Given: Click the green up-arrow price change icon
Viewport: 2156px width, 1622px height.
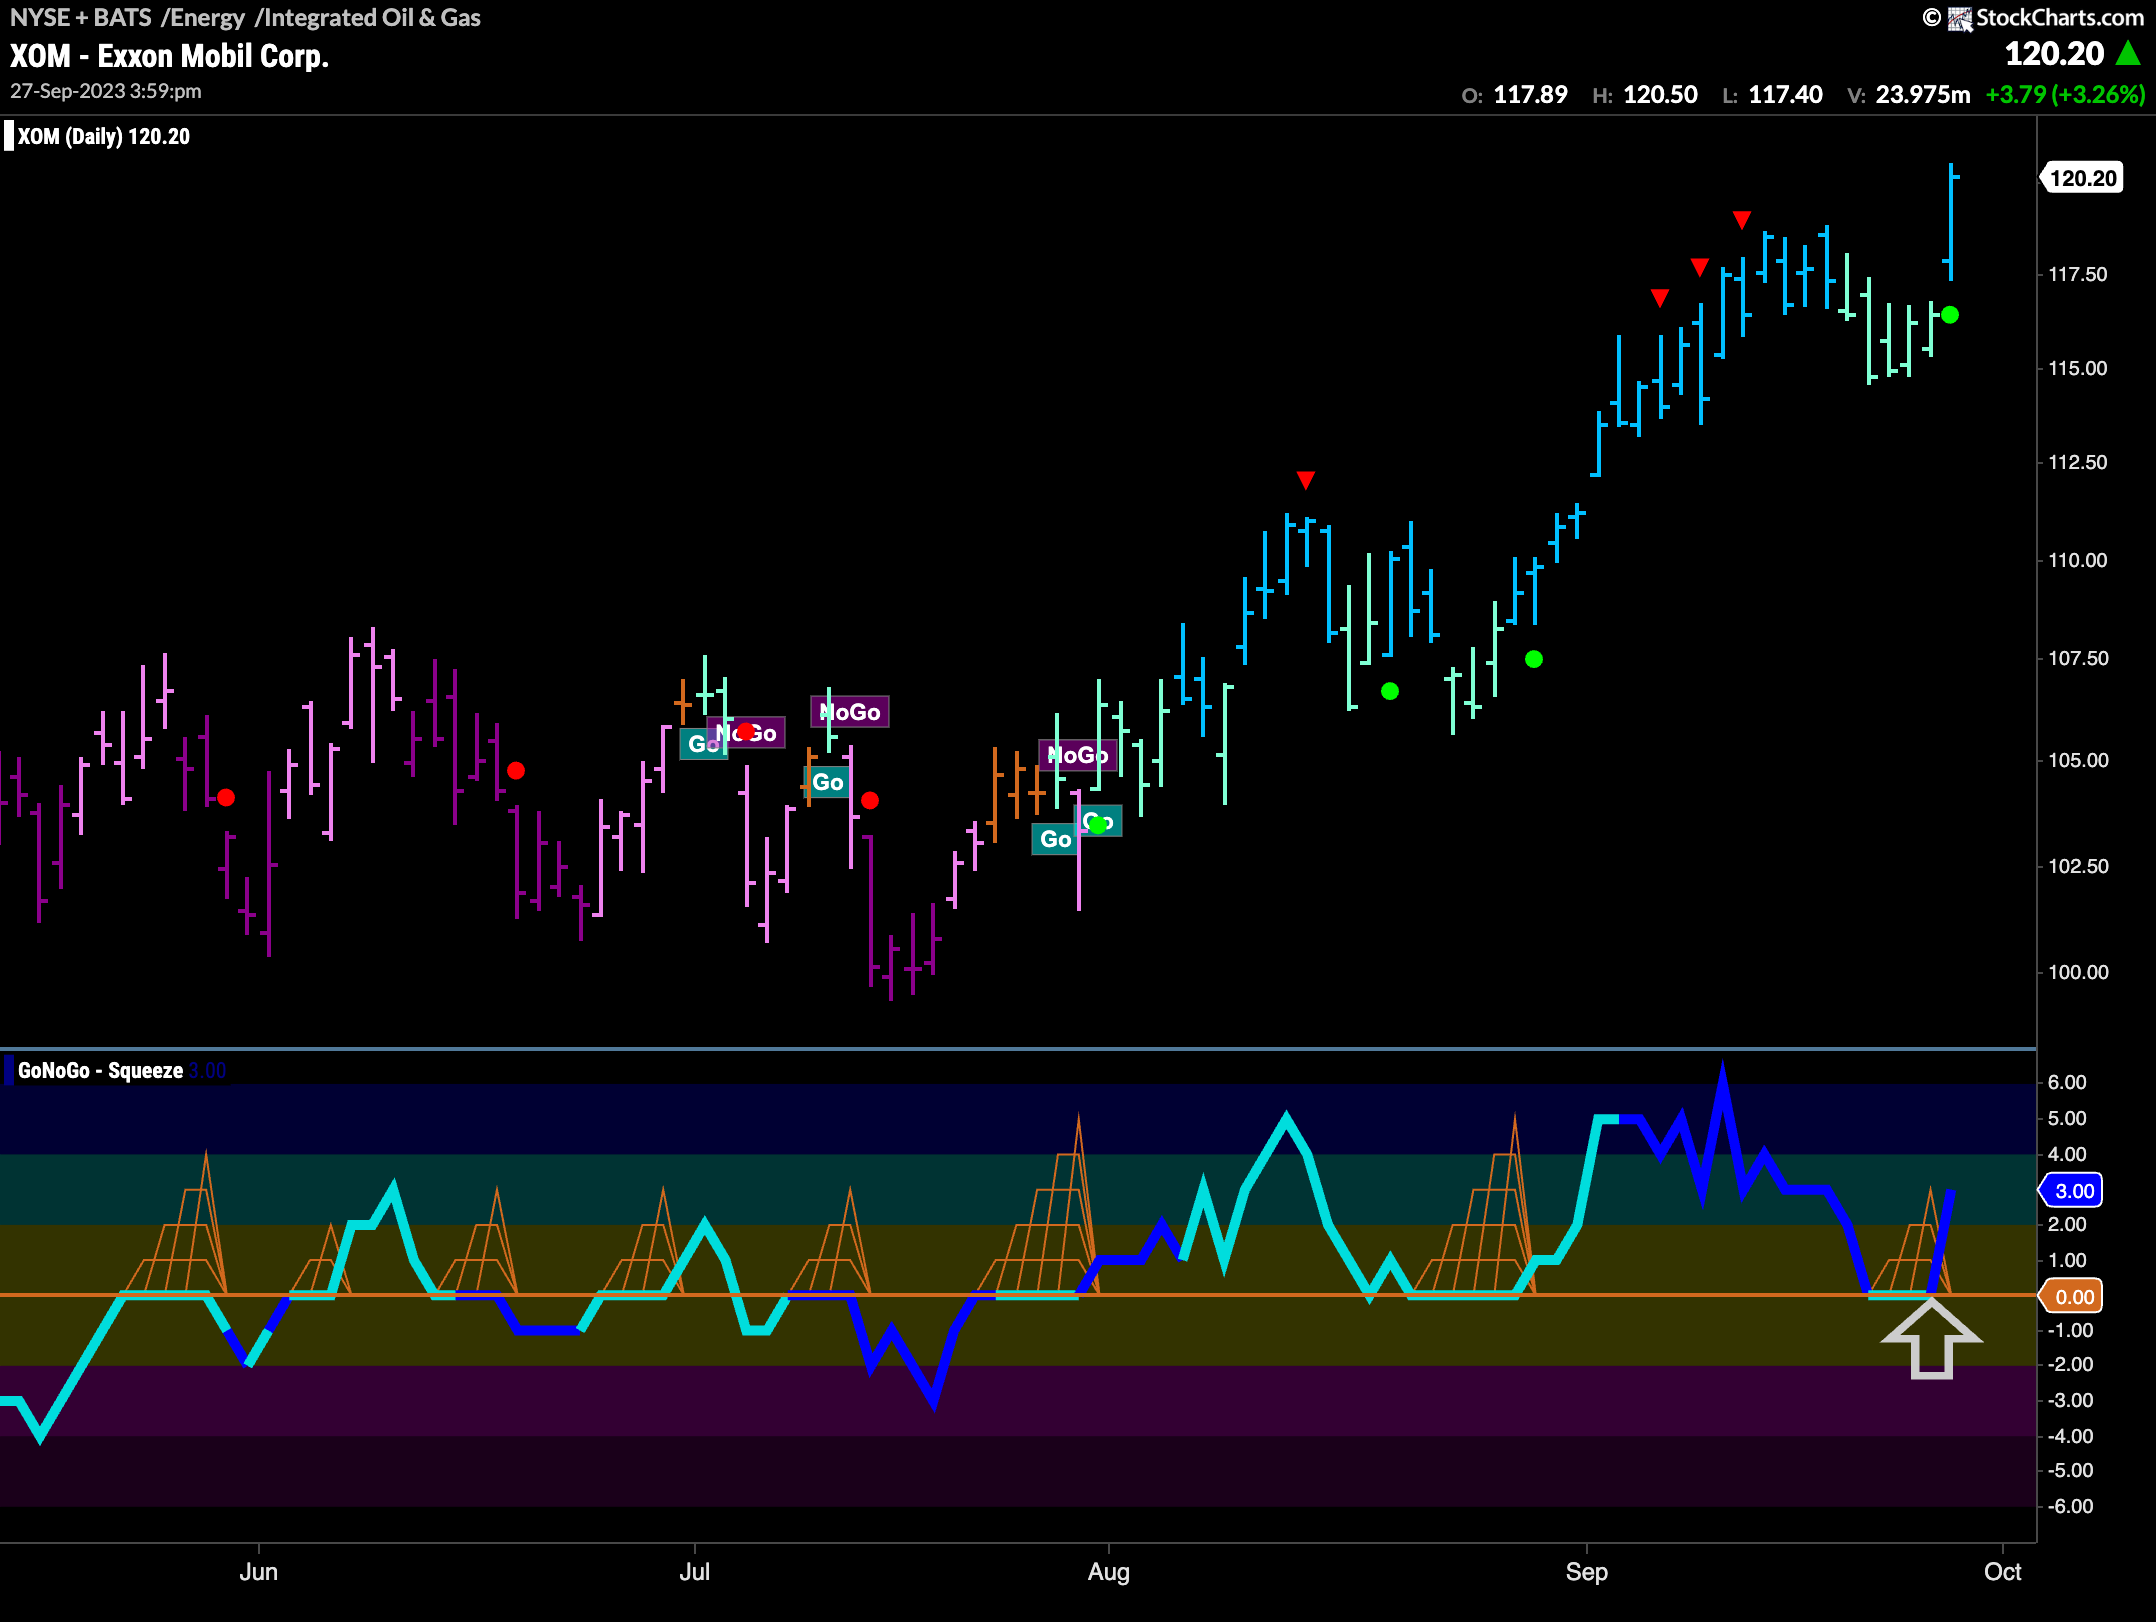Looking at the screenshot, I should click(x=2129, y=53).
